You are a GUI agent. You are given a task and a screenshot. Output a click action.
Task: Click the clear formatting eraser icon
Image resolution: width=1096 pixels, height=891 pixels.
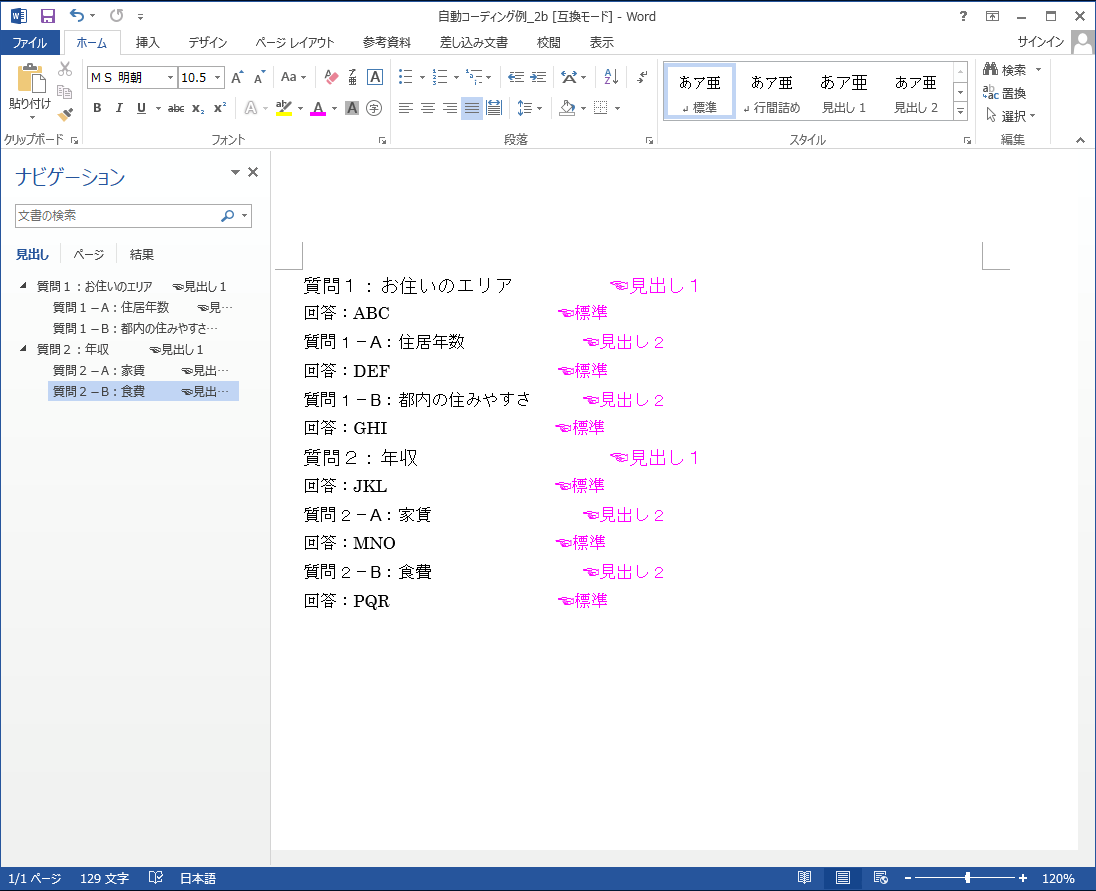point(333,77)
